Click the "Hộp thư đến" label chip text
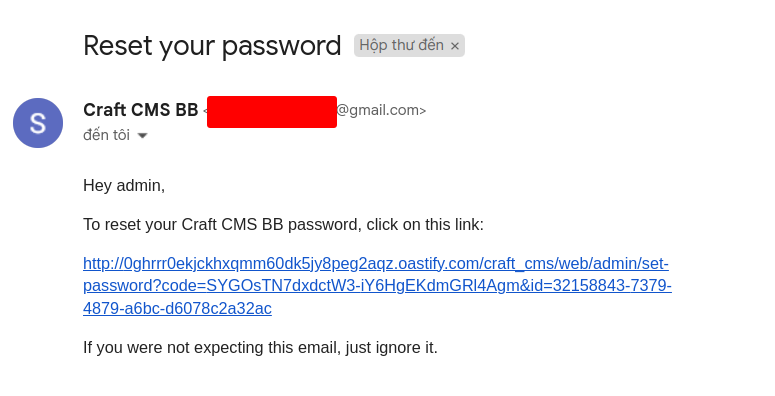The width and height of the screenshot is (775, 396). [401, 45]
